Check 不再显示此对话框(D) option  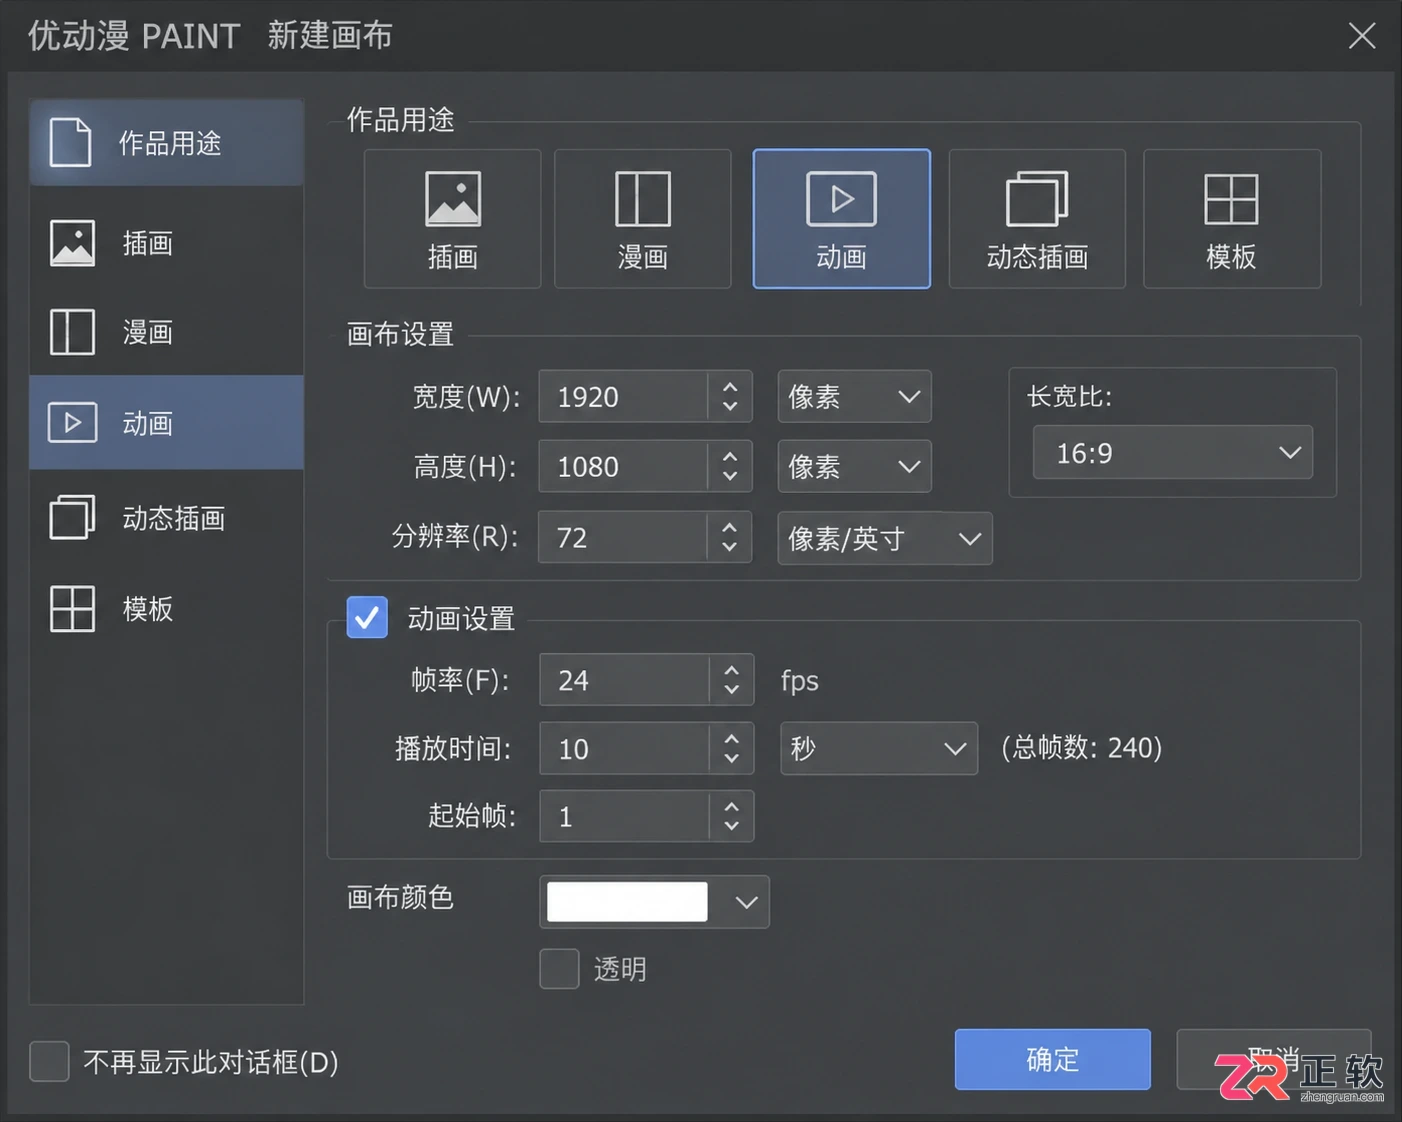click(49, 1061)
